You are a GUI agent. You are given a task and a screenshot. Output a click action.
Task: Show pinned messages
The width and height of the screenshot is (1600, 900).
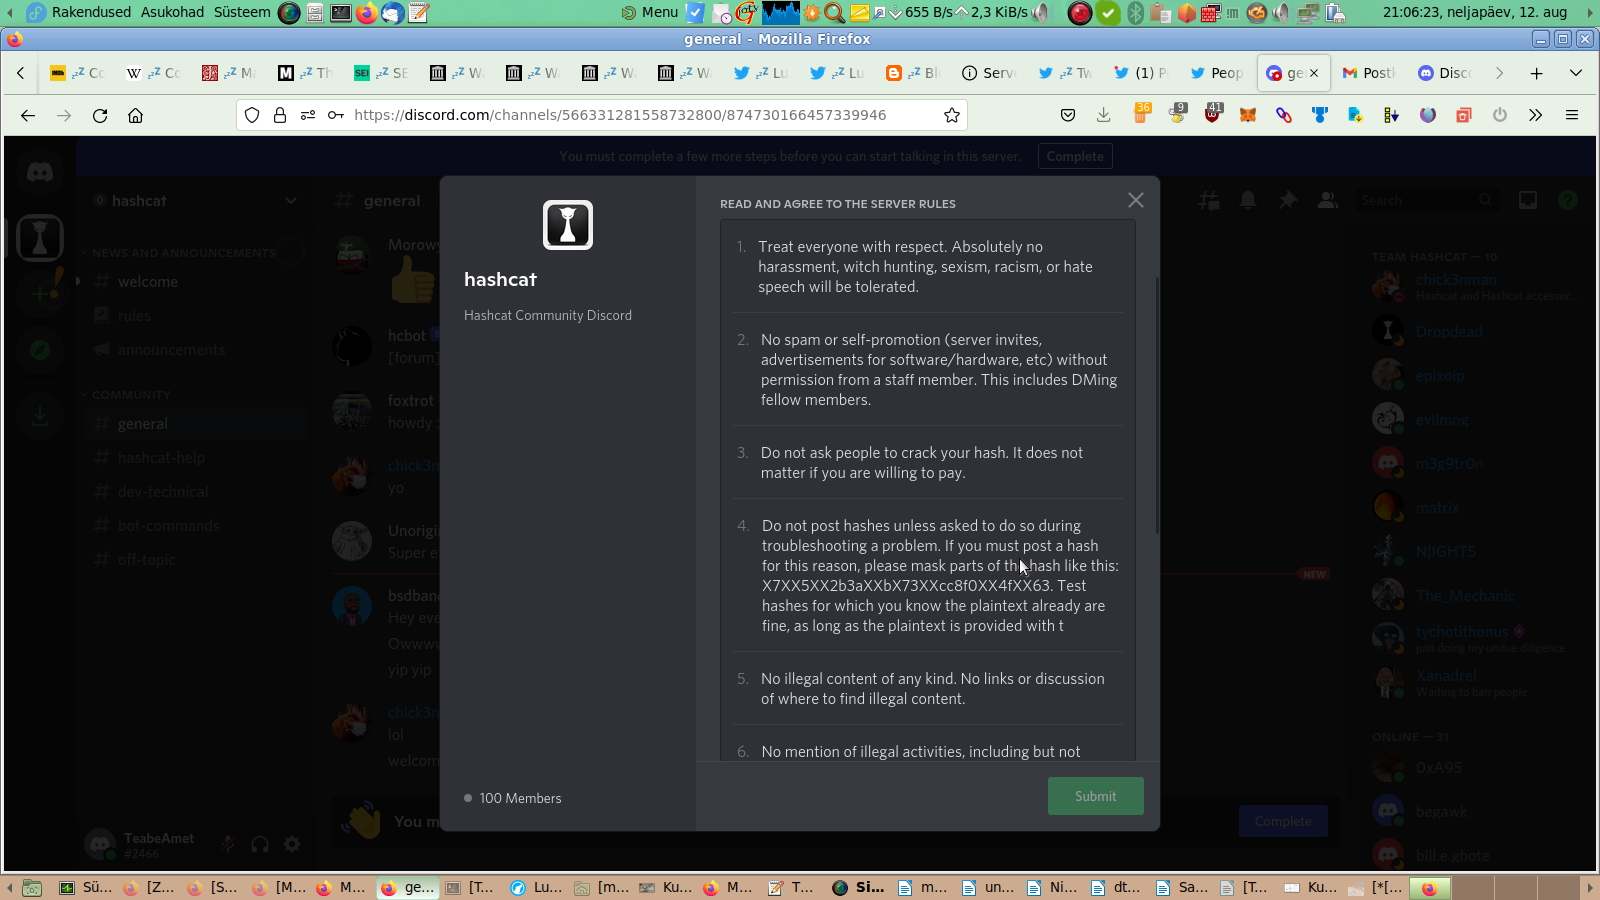tap(1288, 201)
